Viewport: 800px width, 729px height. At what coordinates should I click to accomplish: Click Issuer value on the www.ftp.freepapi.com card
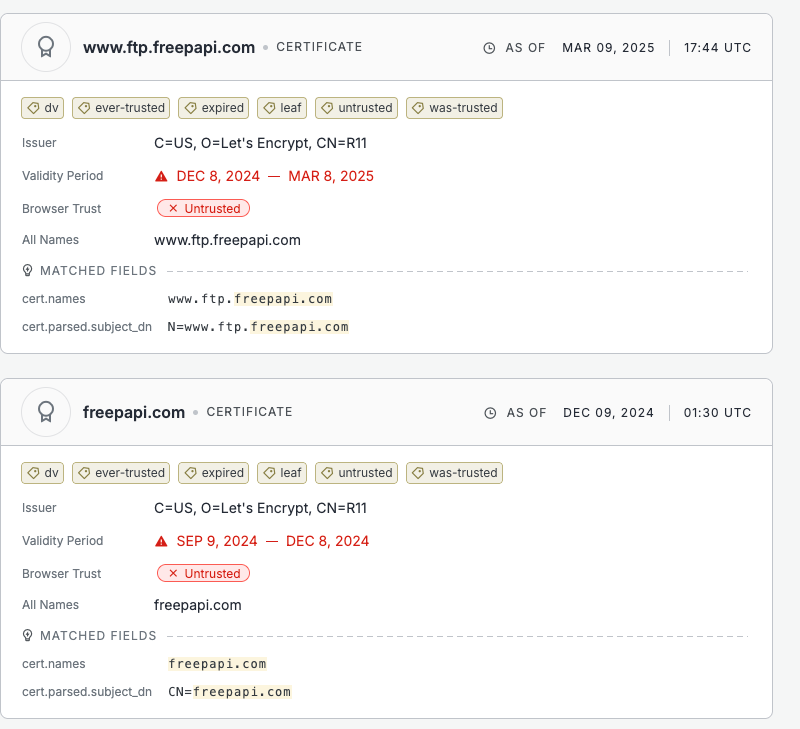click(x=260, y=143)
